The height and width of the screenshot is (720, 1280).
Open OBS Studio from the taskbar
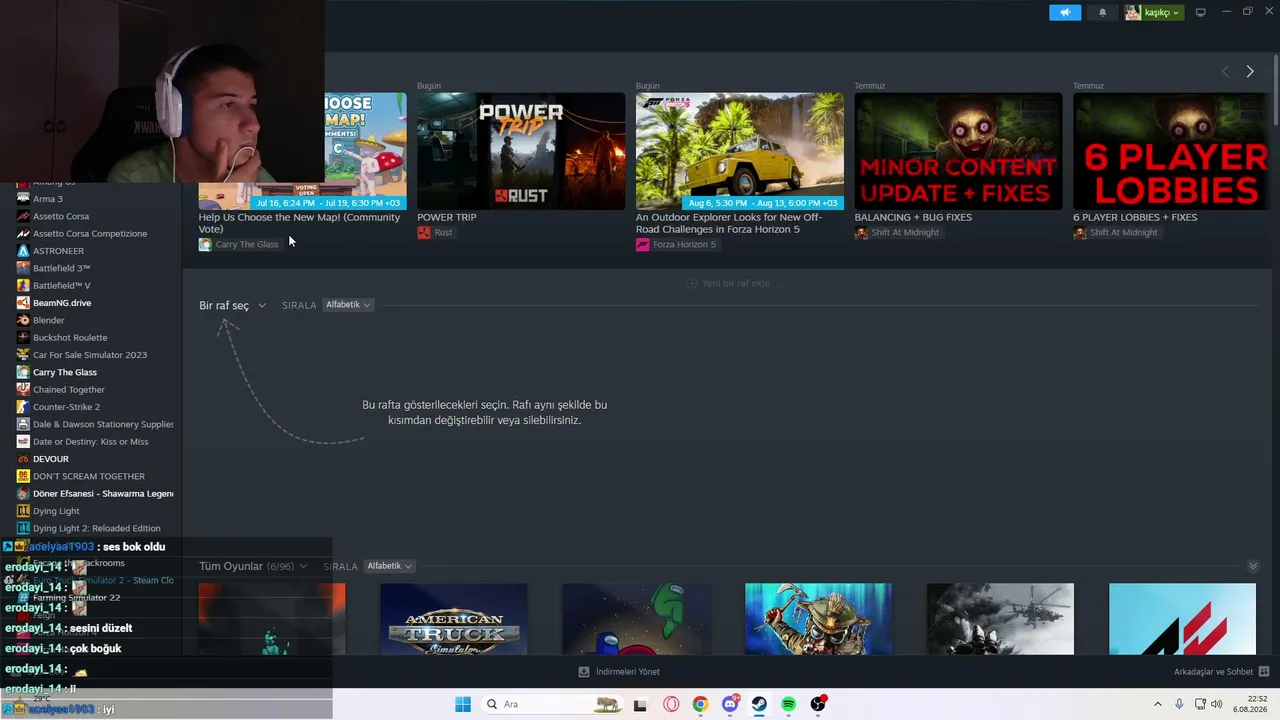[818, 704]
